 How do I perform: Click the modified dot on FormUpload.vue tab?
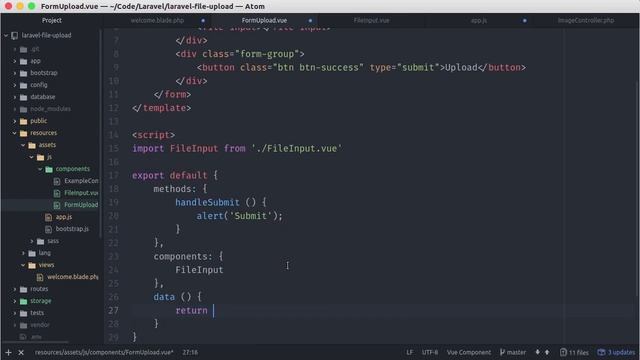click(310, 20)
